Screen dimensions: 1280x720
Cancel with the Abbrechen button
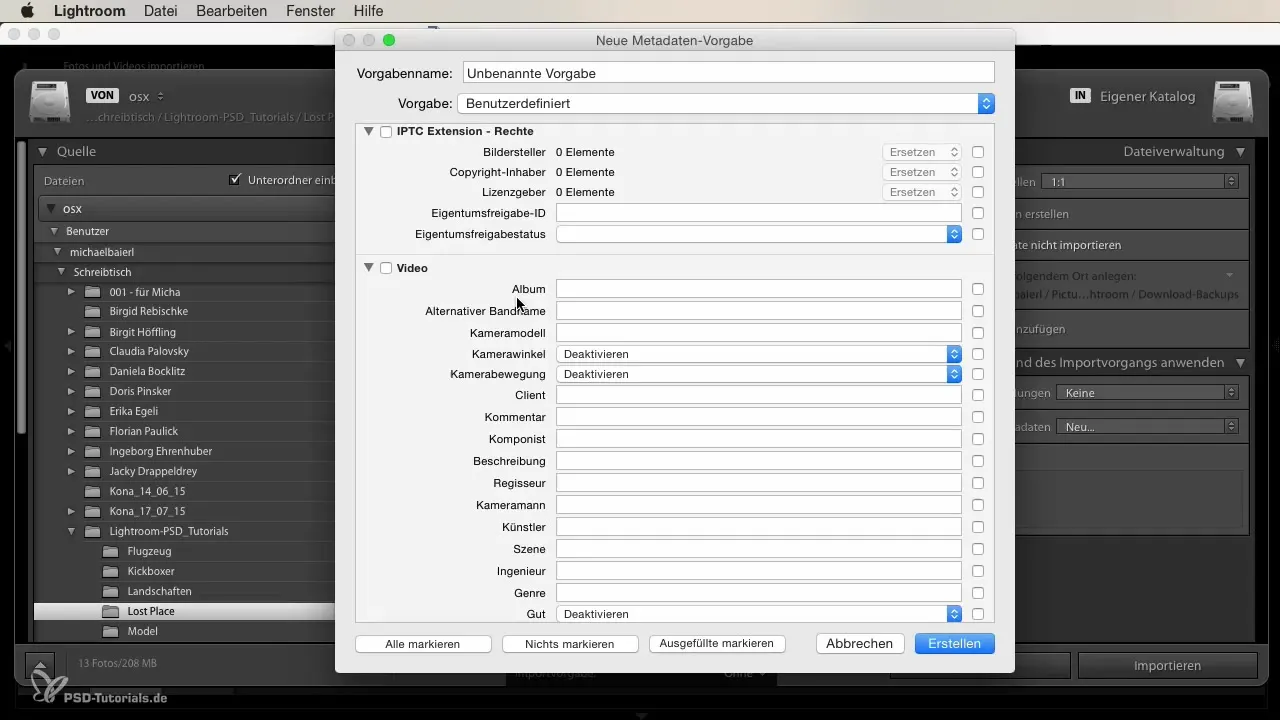tap(860, 644)
